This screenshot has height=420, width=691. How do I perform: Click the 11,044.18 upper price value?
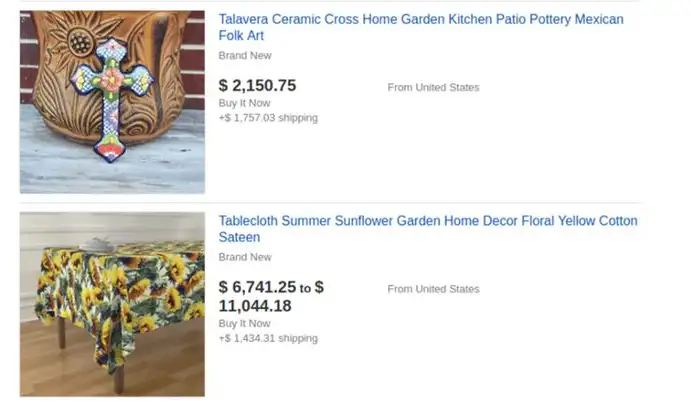255,306
